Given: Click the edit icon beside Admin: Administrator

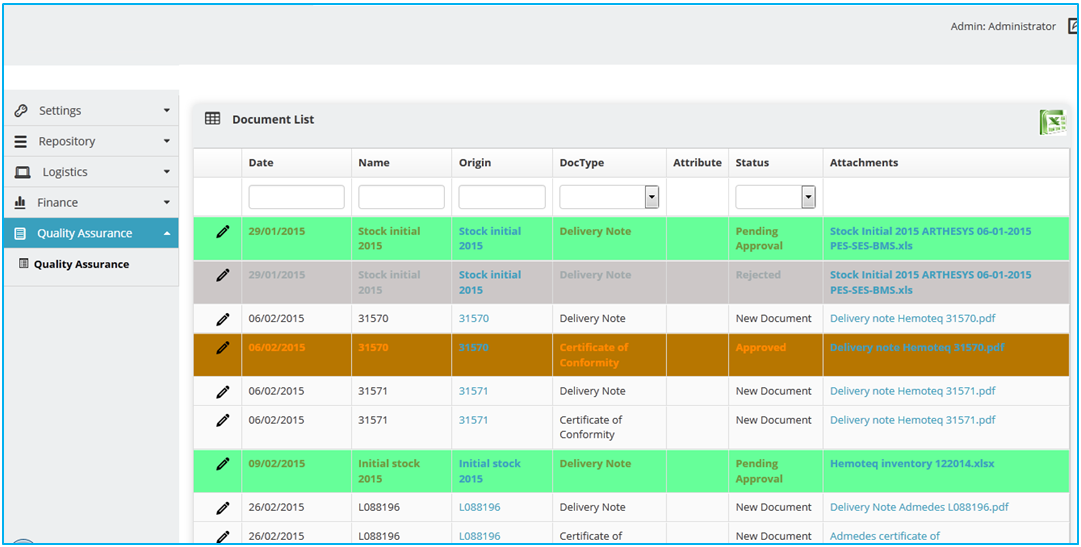Looking at the screenshot, I should pyautogui.click(x=1074, y=27).
